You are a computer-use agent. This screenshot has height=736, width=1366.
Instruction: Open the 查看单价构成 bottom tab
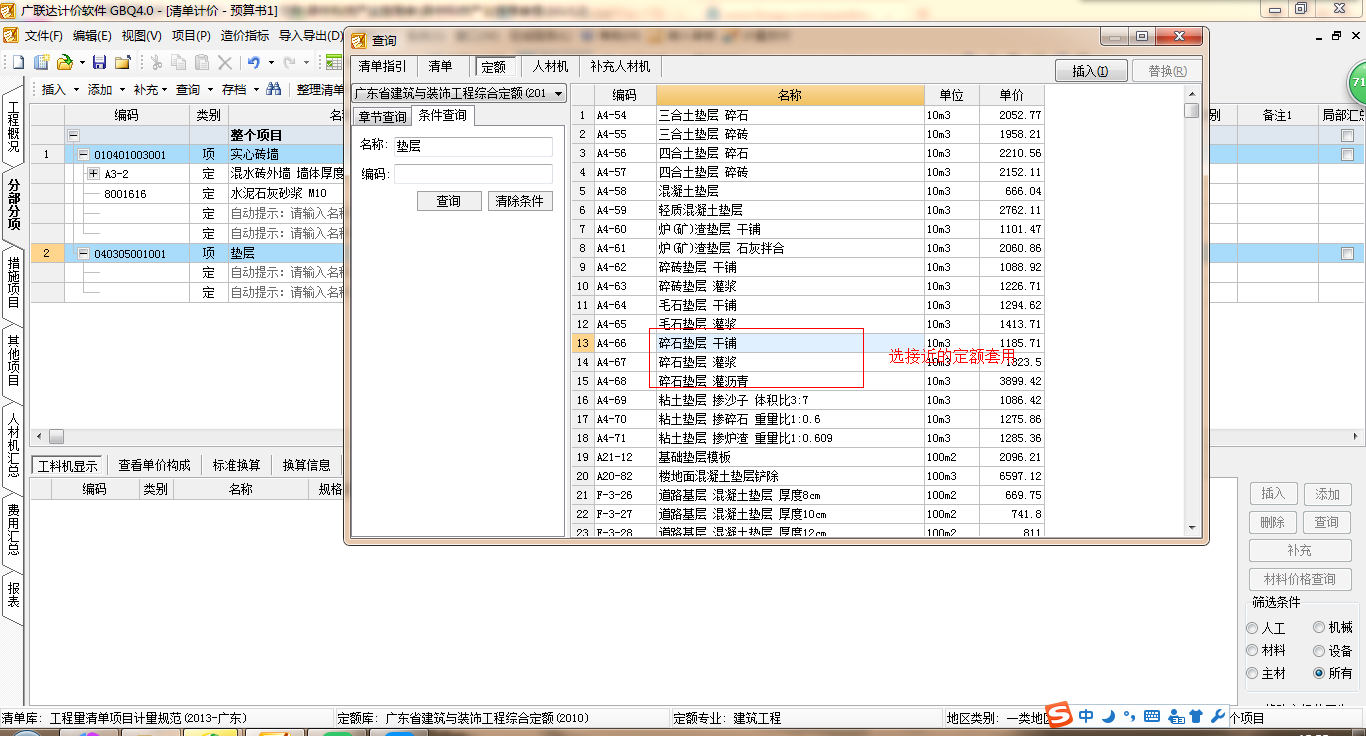154,465
